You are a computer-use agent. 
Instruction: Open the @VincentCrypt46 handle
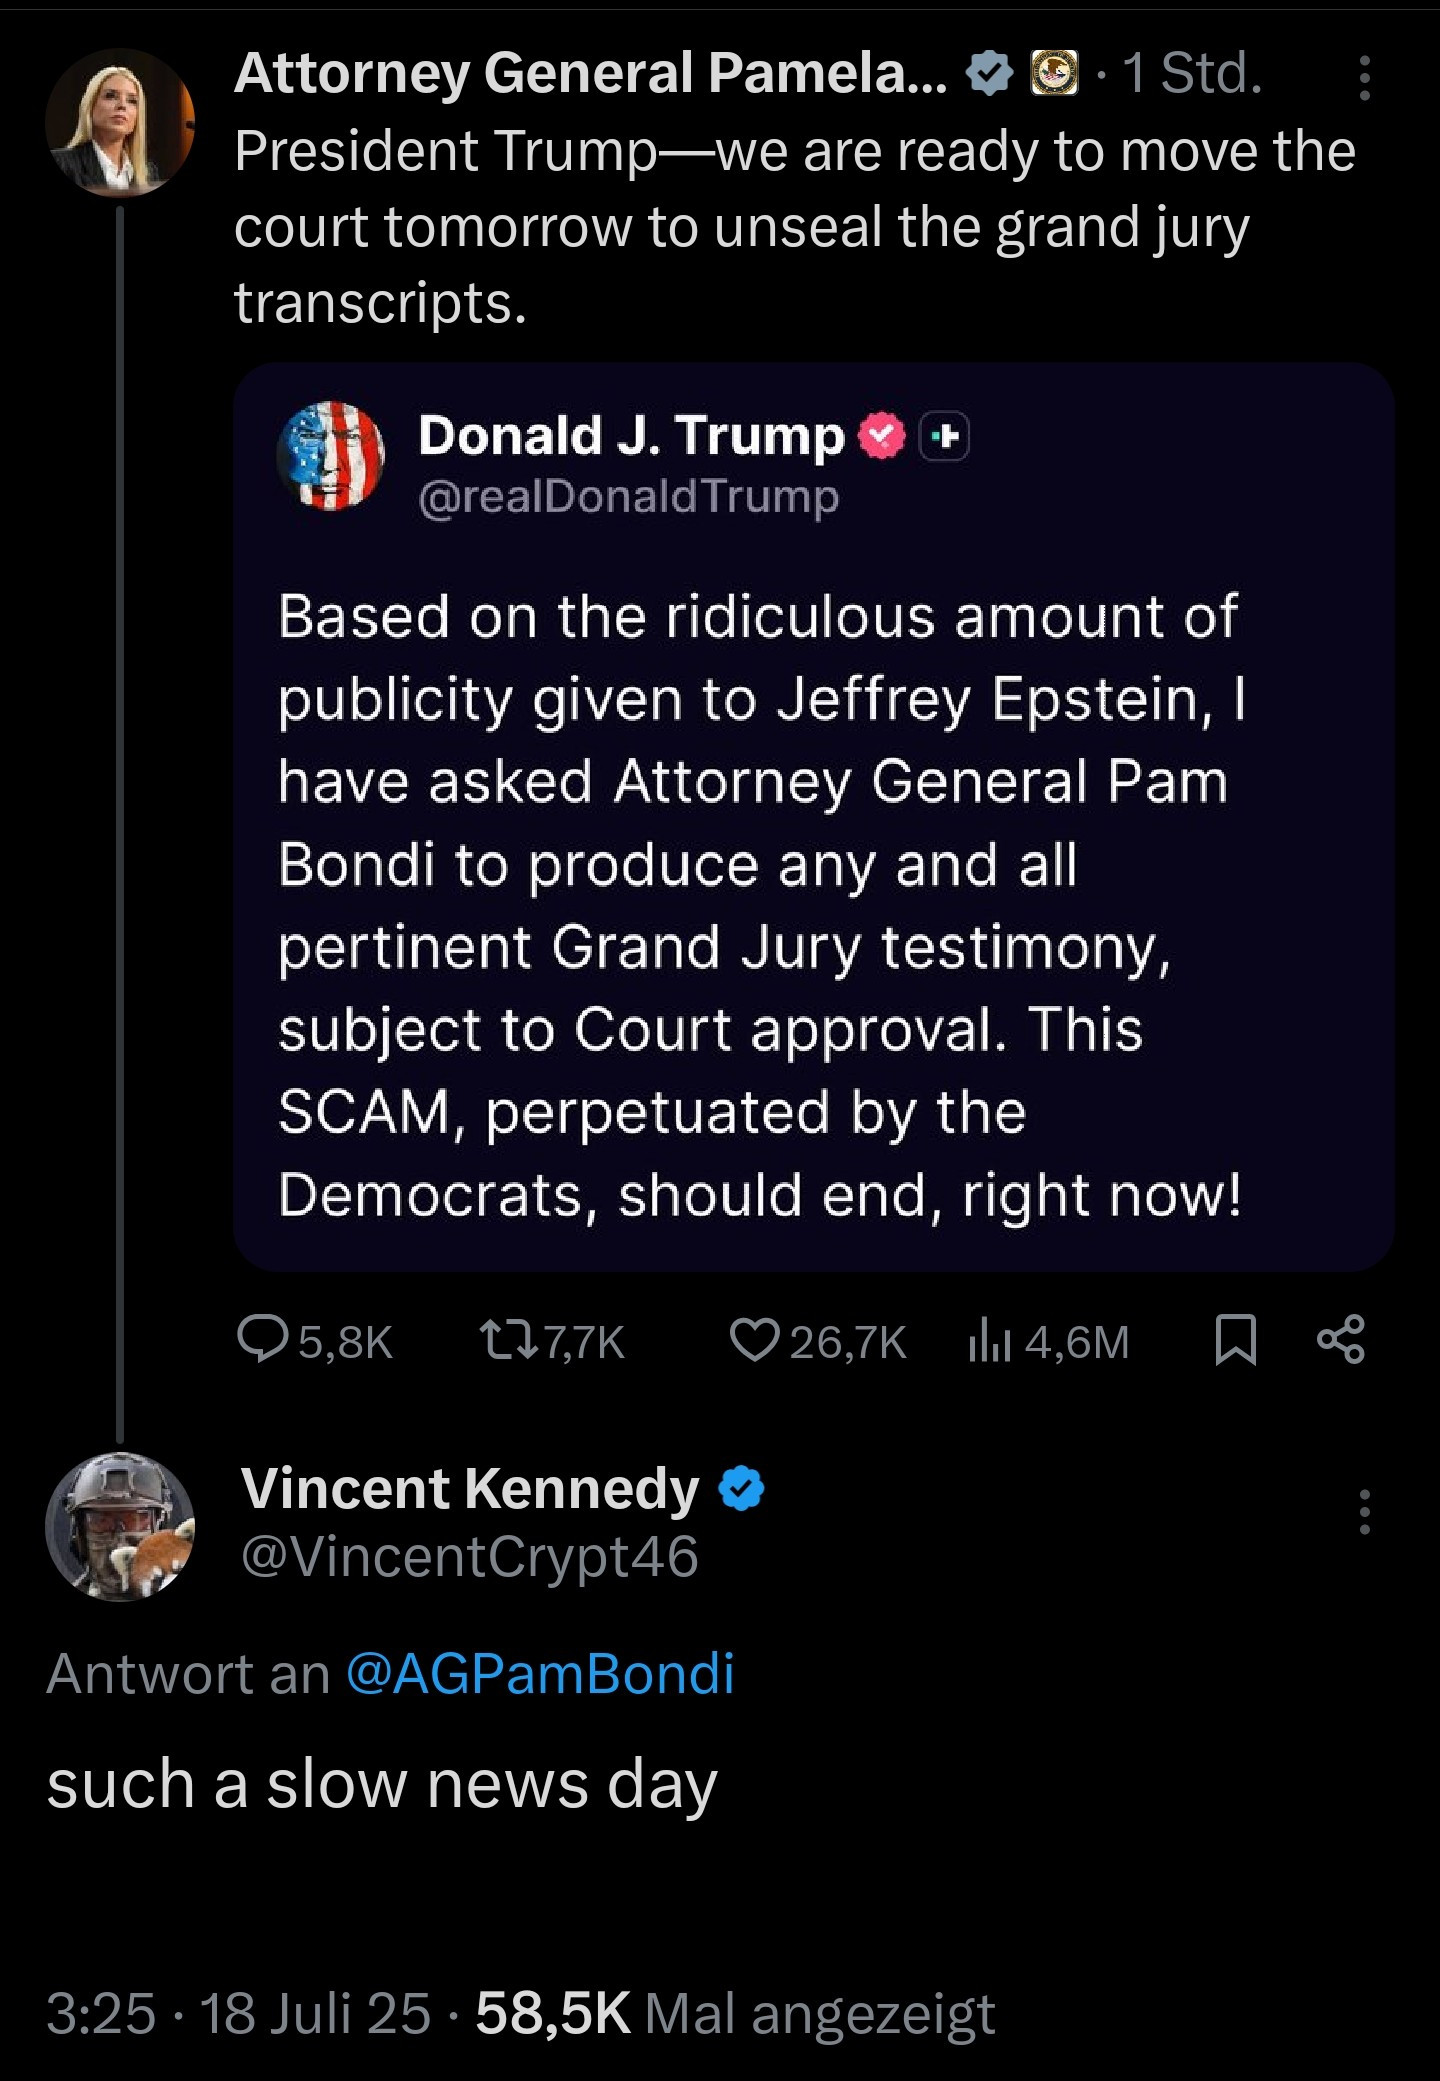point(470,1557)
